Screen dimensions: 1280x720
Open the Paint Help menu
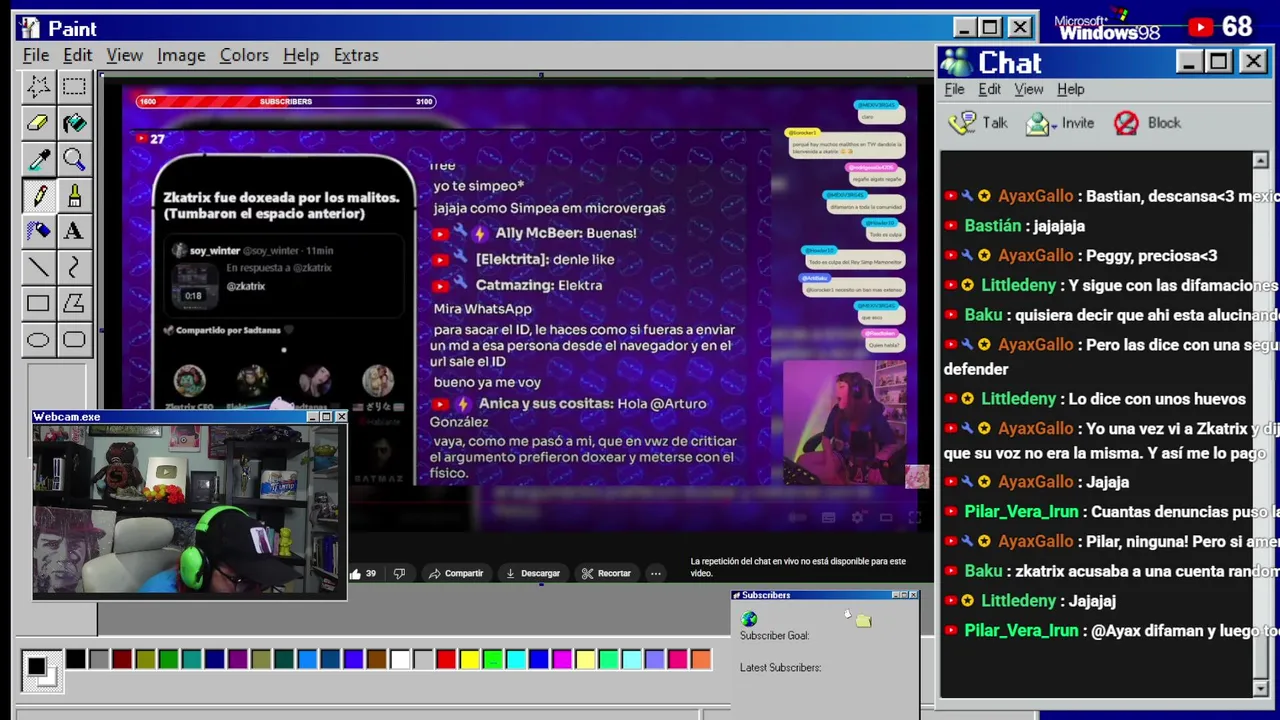pyautogui.click(x=300, y=55)
